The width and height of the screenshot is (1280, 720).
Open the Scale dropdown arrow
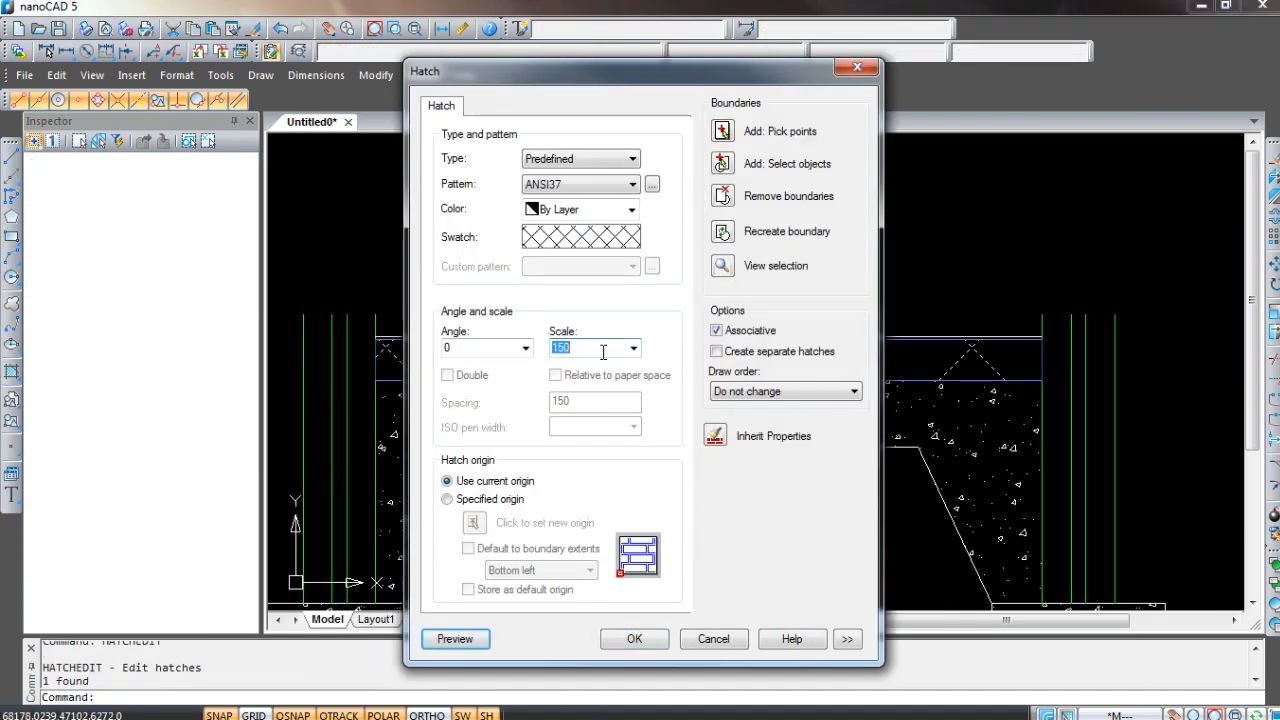(x=633, y=348)
